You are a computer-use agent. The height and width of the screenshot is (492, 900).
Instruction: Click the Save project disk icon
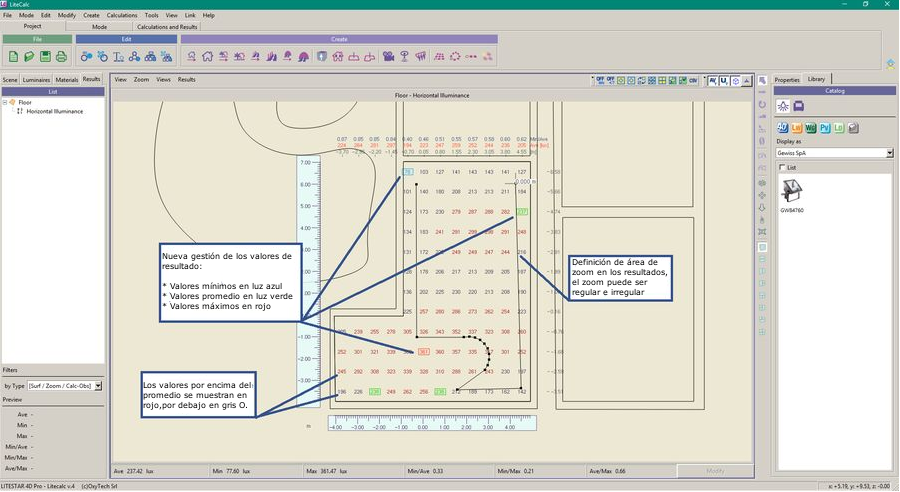(45, 56)
